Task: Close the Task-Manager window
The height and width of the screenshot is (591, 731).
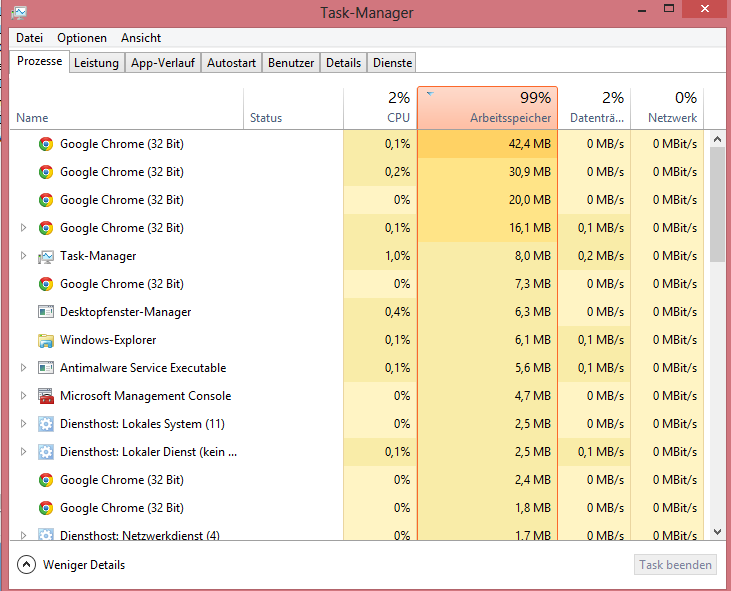Action: [705, 9]
